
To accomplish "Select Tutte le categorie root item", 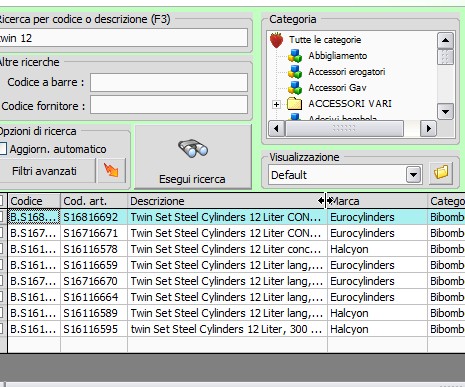I will click(325, 40).
